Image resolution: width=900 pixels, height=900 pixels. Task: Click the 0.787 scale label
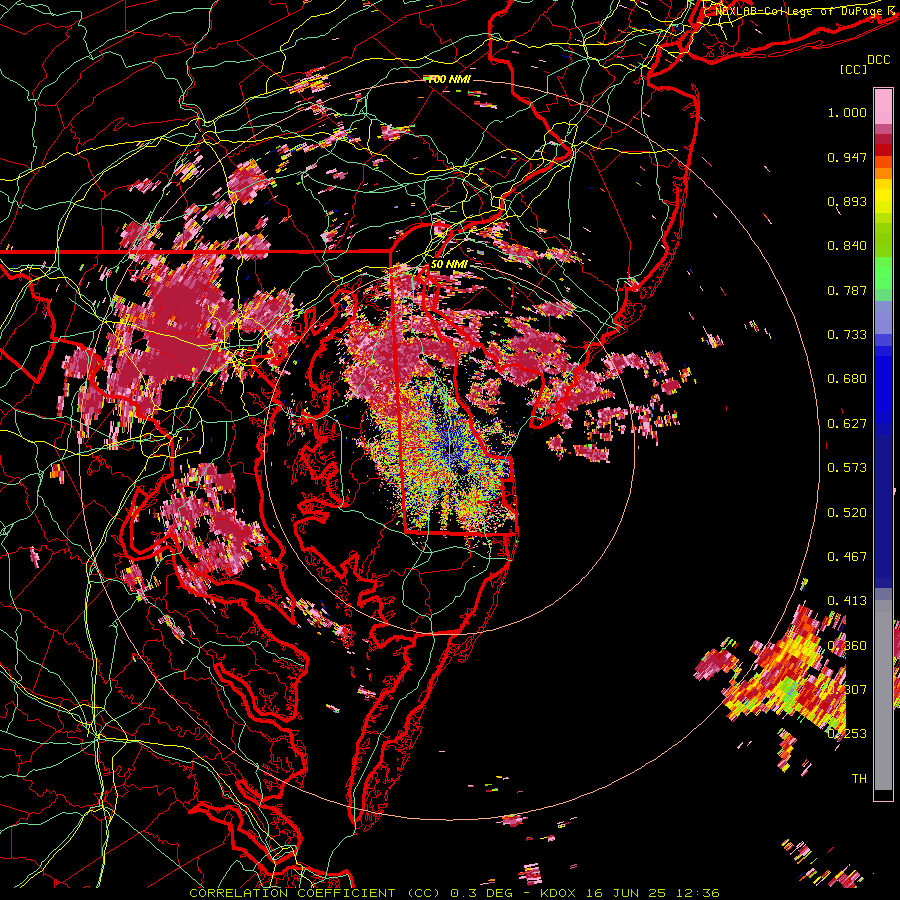pos(847,290)
